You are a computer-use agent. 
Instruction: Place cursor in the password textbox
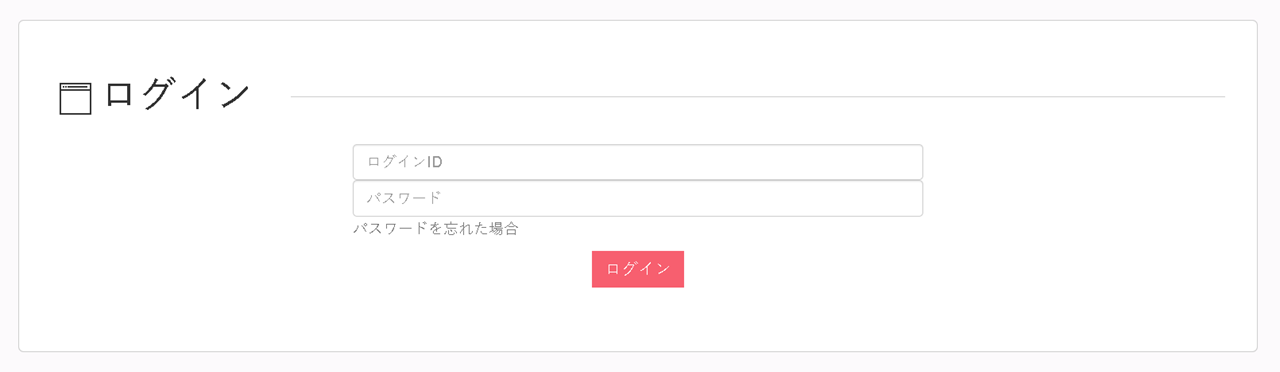click(x=638, y=198)
